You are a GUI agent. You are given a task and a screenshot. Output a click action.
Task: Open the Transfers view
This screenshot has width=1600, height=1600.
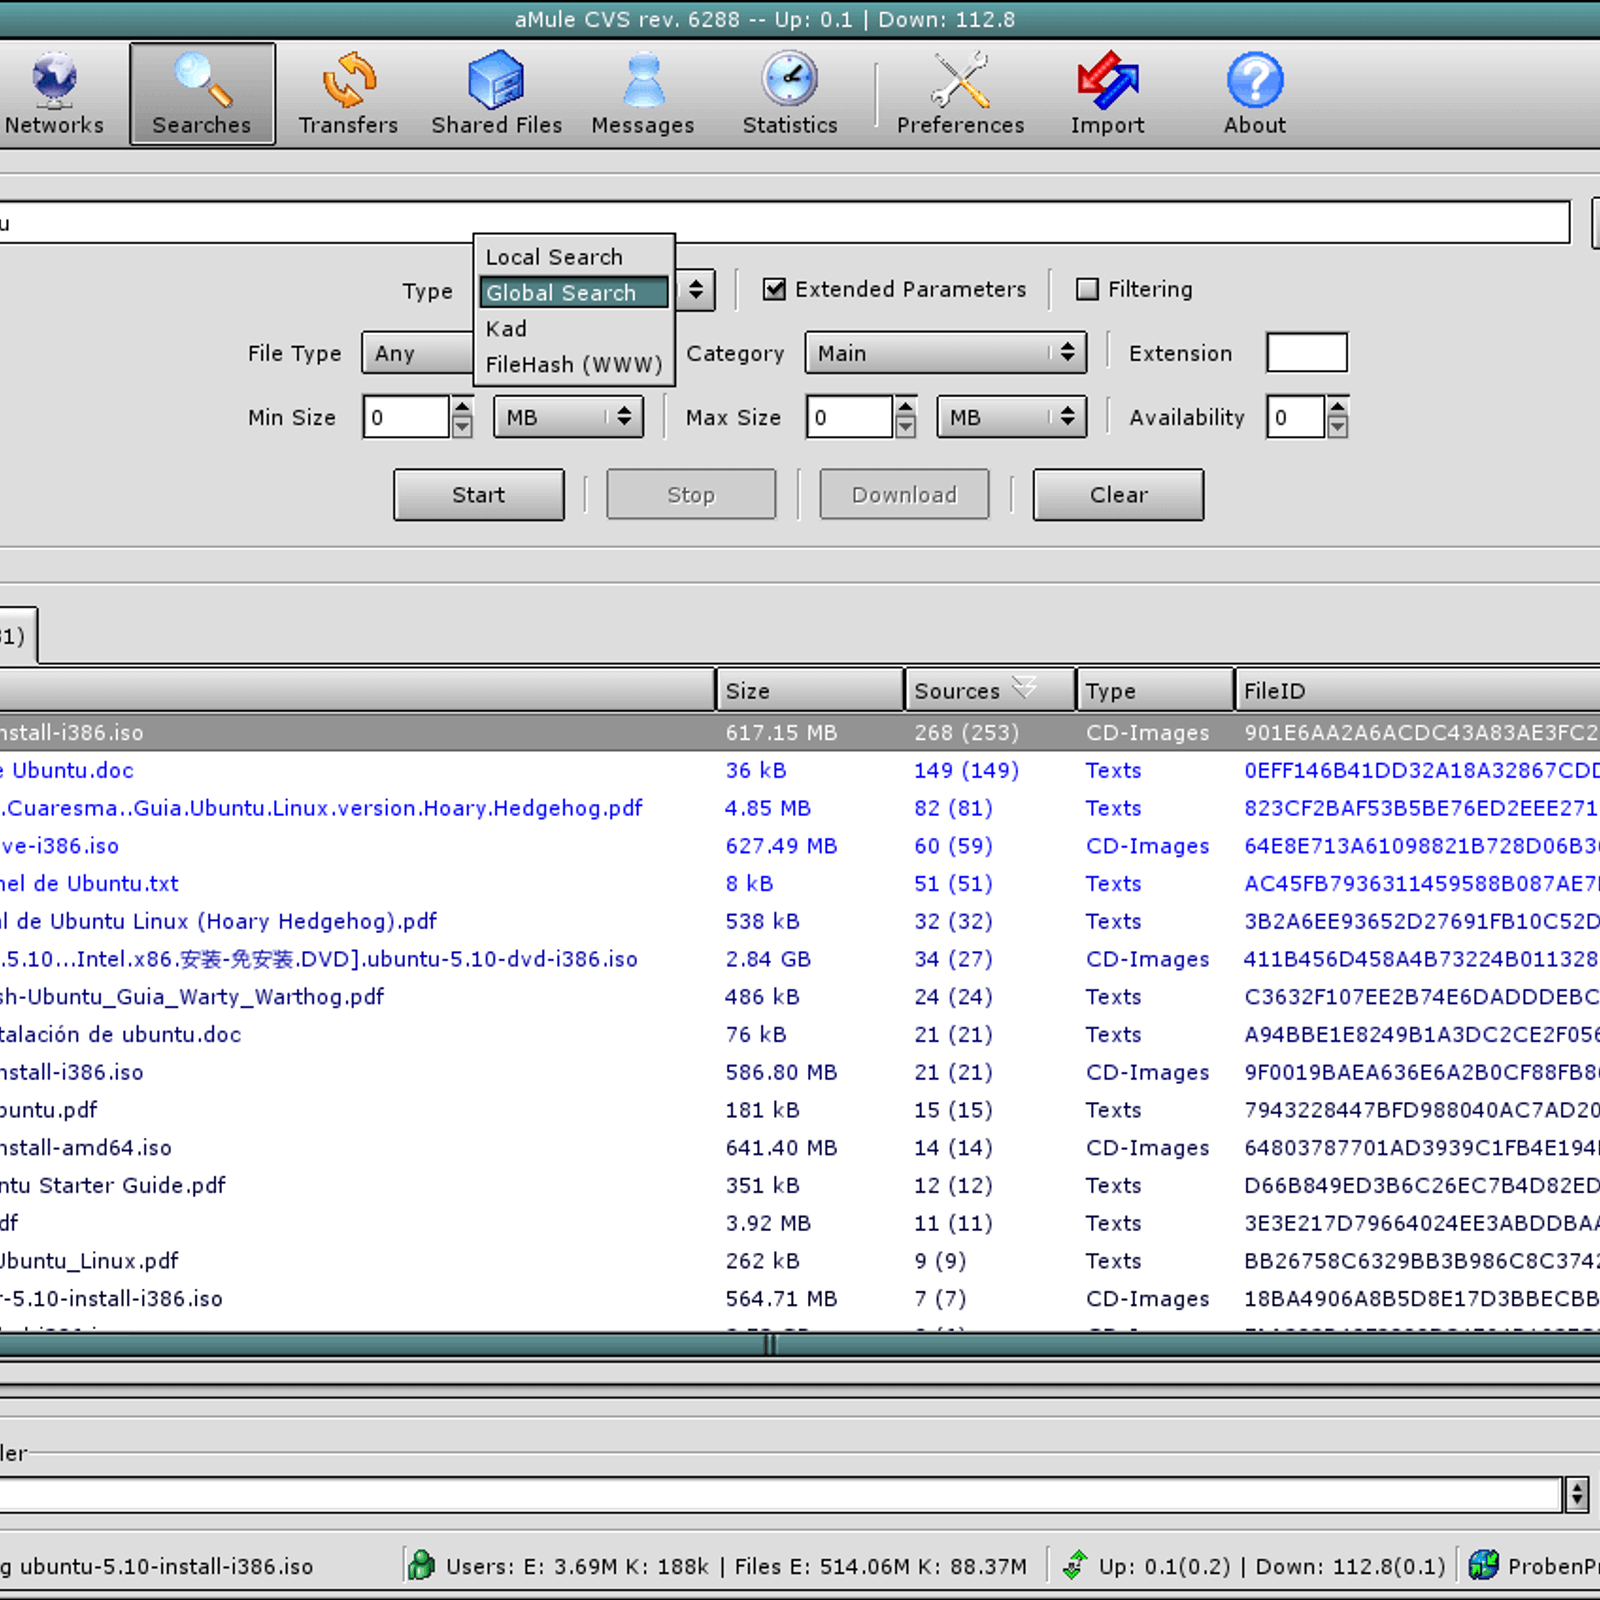tap(348, 94)
